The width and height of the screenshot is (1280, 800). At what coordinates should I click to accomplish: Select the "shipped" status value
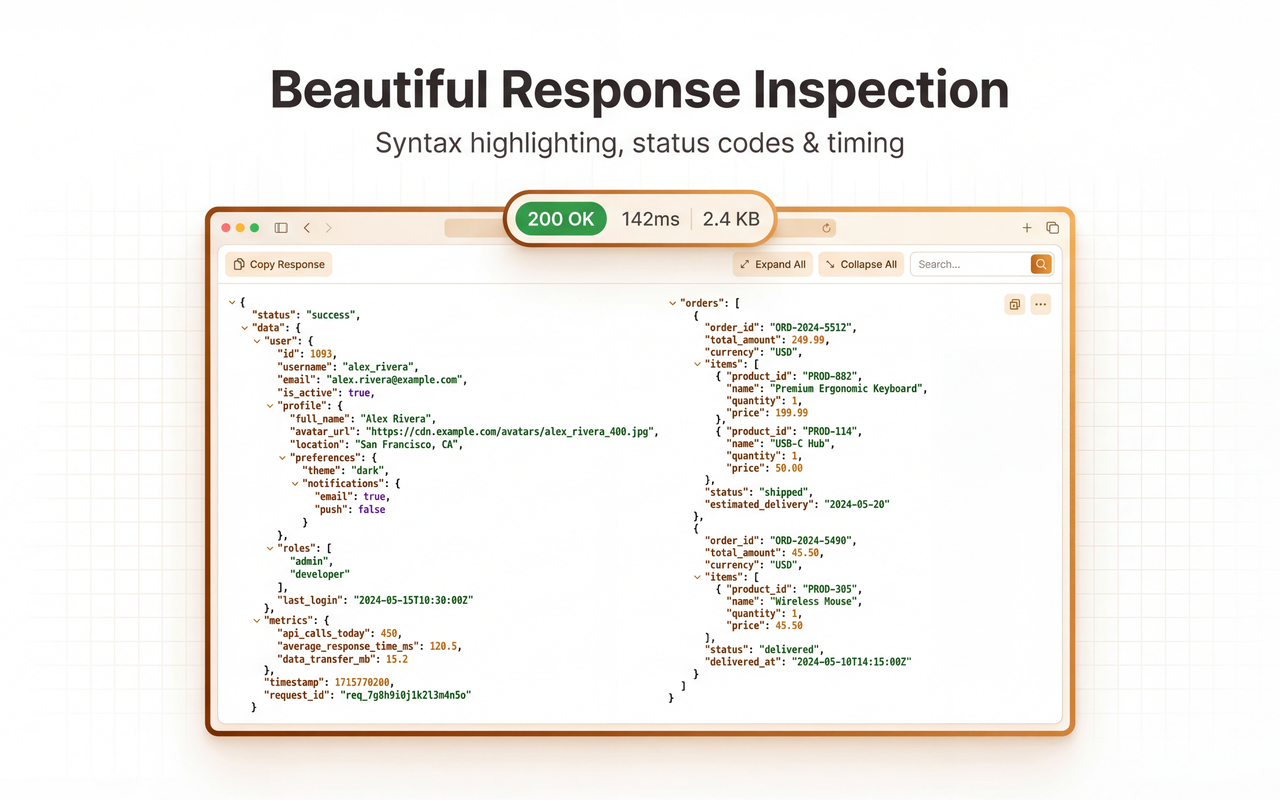click(x=783, y=493)
